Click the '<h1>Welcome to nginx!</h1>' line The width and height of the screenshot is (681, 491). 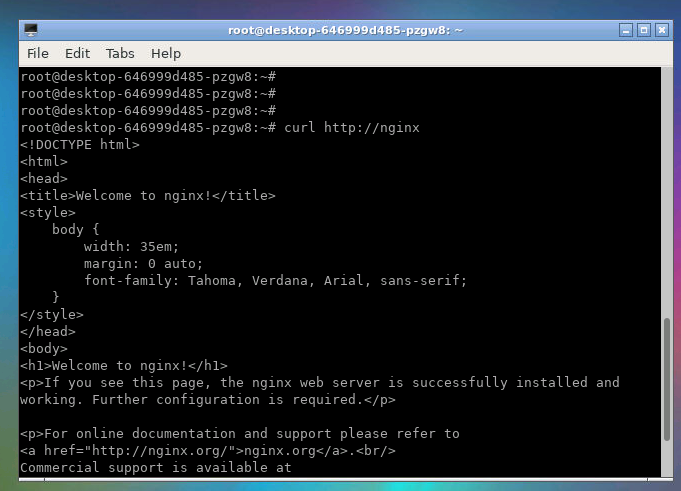pyautogui.click(x=124, y=366)
